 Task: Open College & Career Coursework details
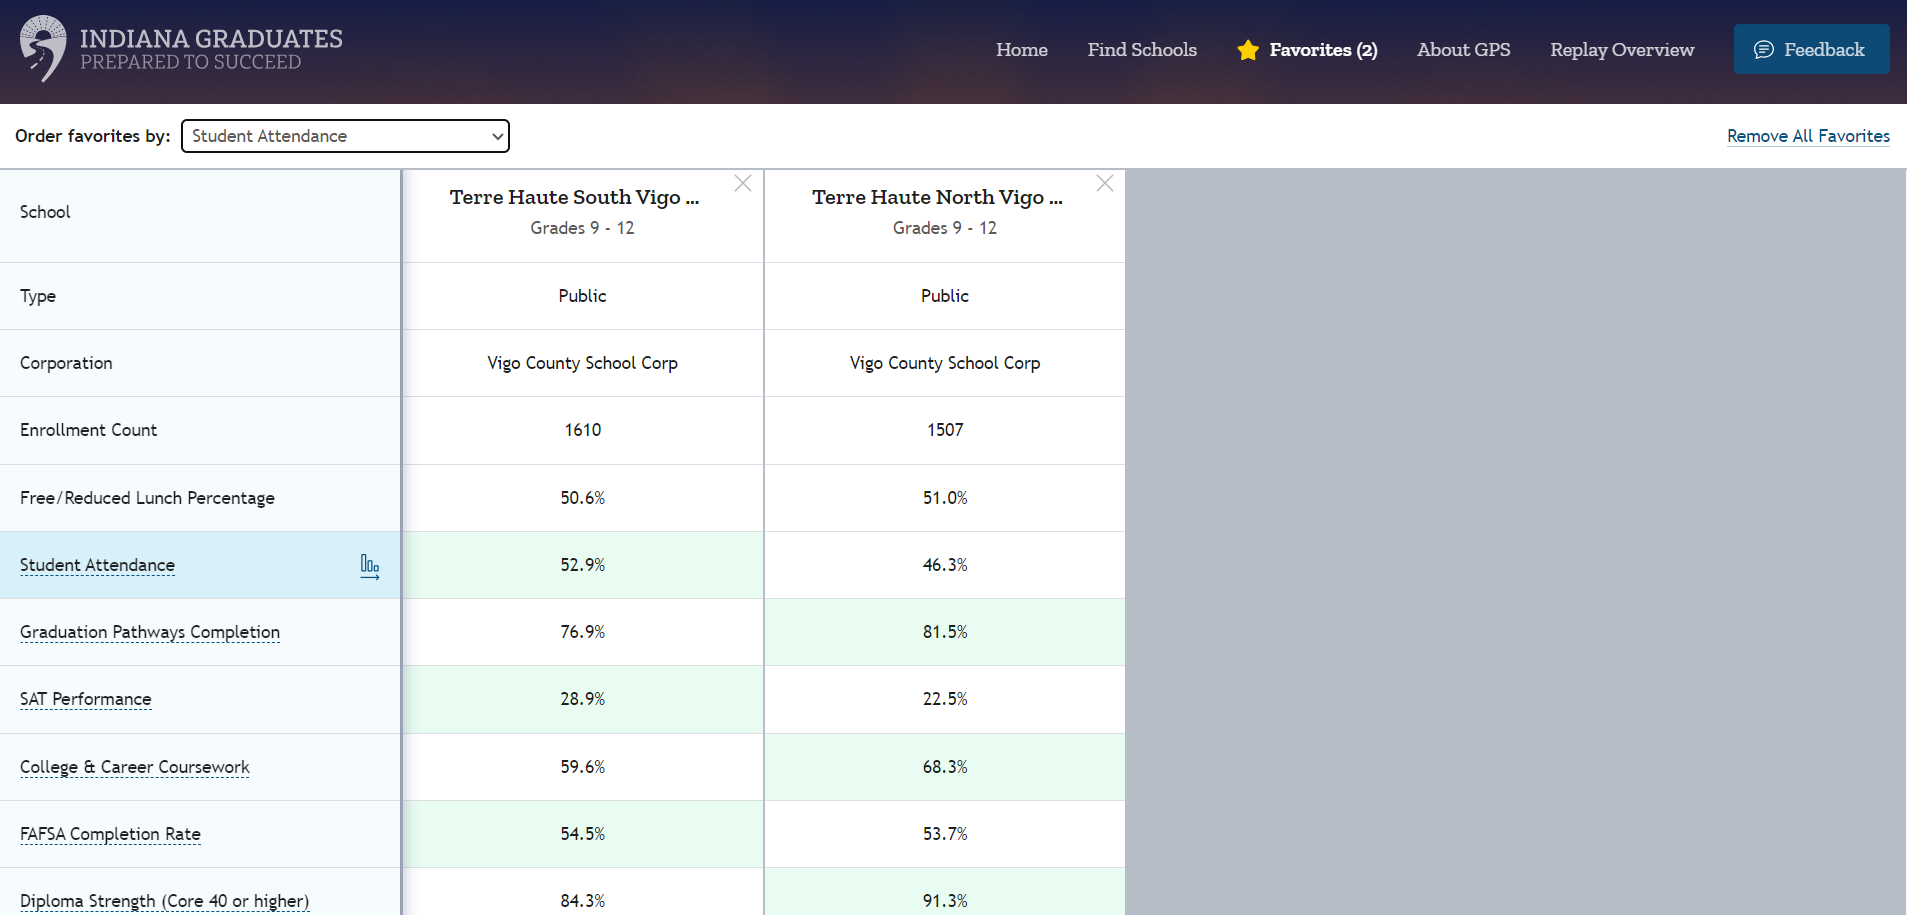(x=134, y=767)
